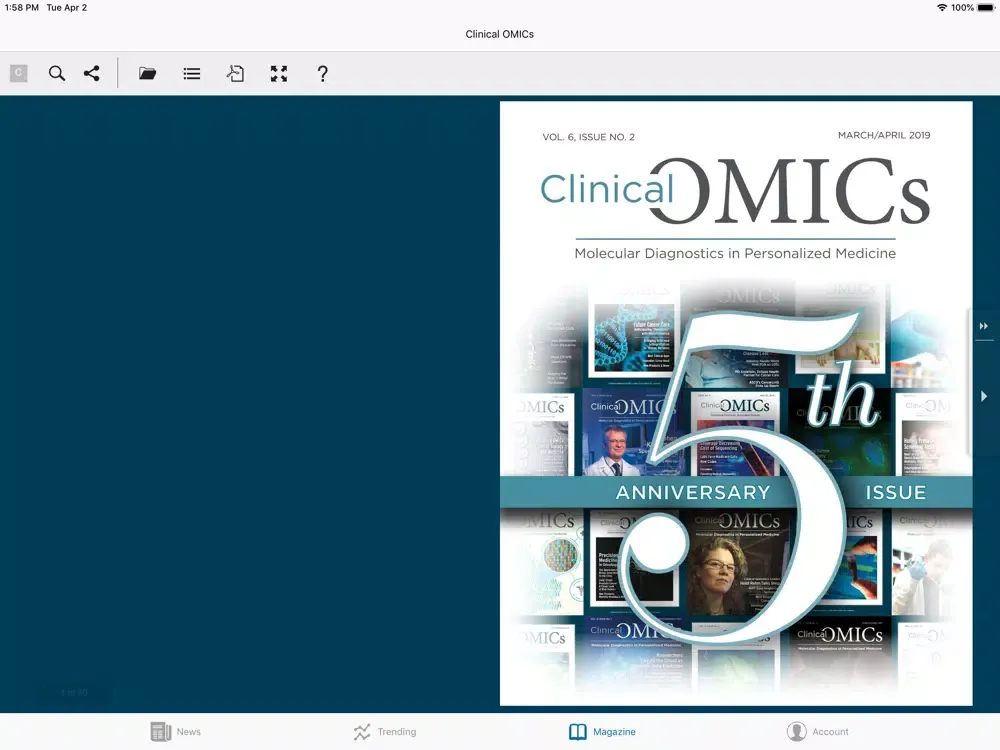The width and height of the screenshot is (1000, 750).
Task: Show the table of contents list
Action: pyautogui.click(x=191, y=73)
